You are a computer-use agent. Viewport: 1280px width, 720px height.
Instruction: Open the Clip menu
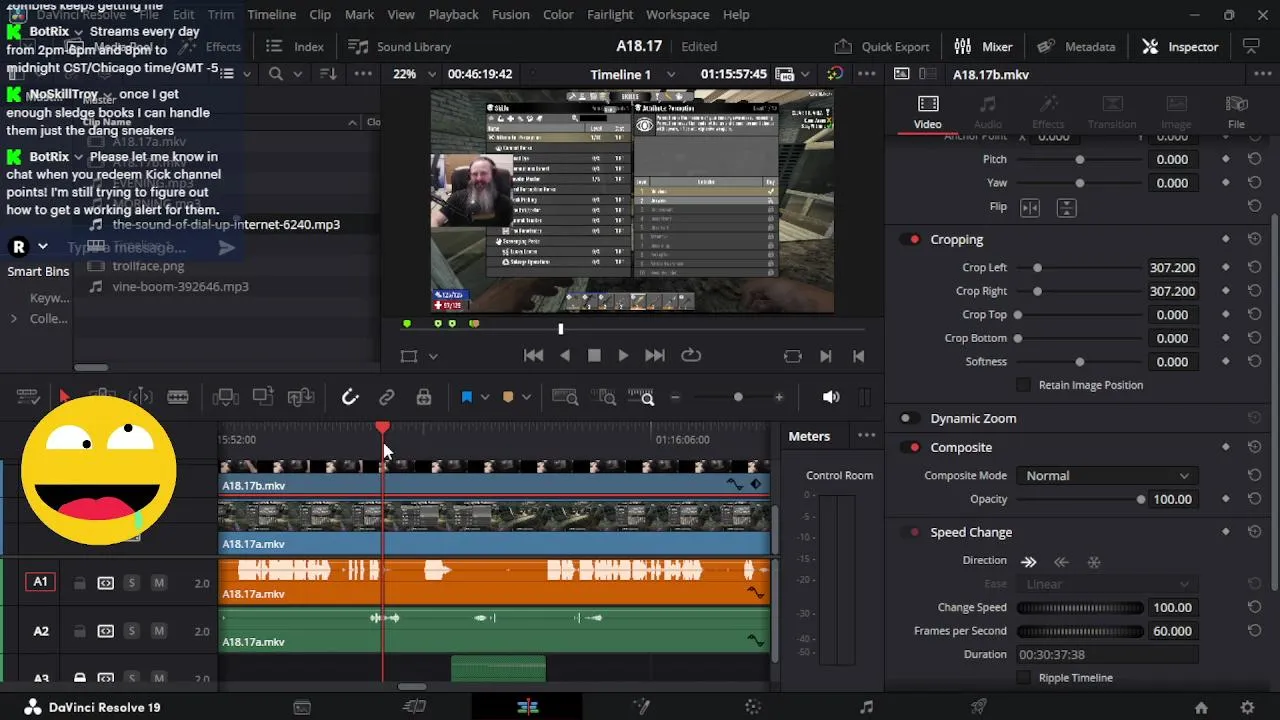point(320,15)
